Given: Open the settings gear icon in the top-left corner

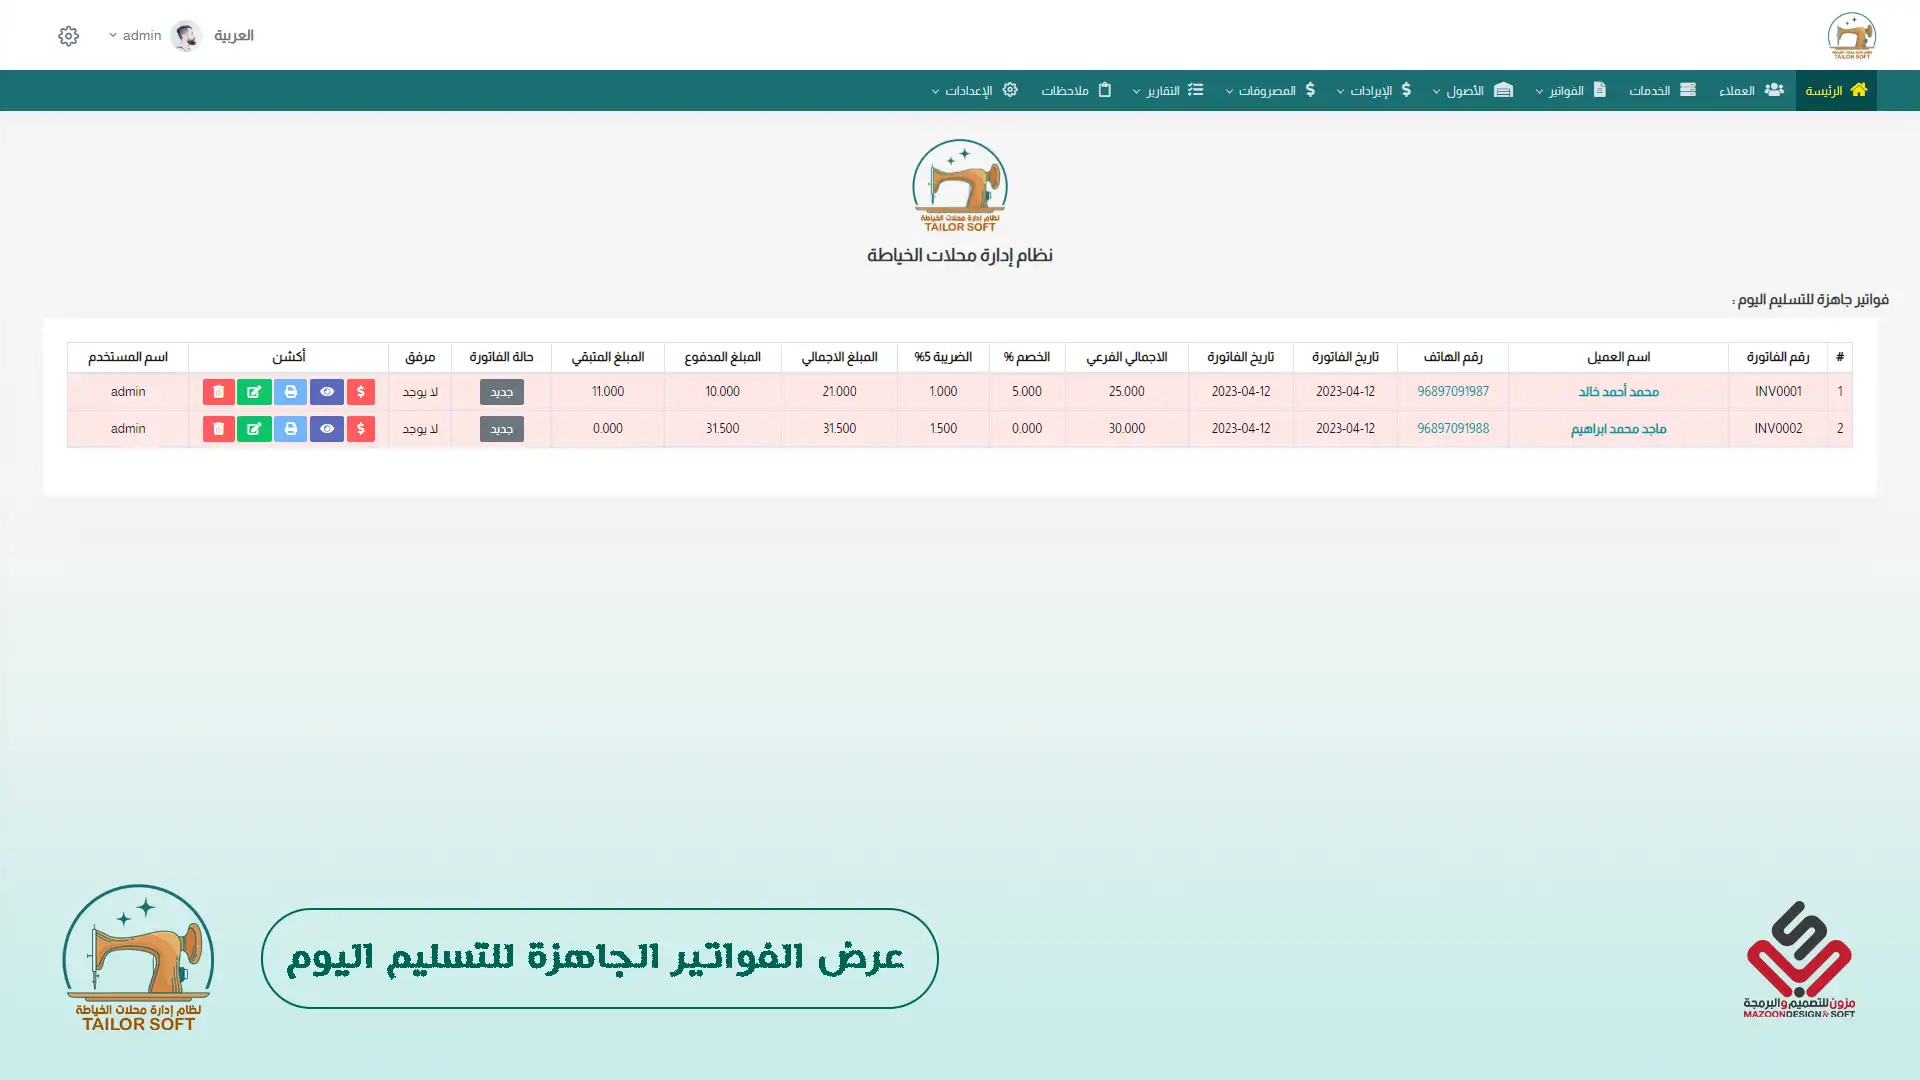Looking at the screenshot, I should click(68, 36).
